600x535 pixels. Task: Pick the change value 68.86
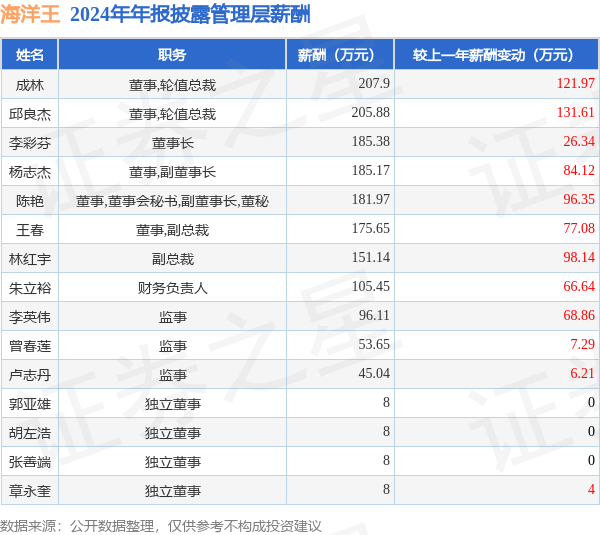(579, 315)
